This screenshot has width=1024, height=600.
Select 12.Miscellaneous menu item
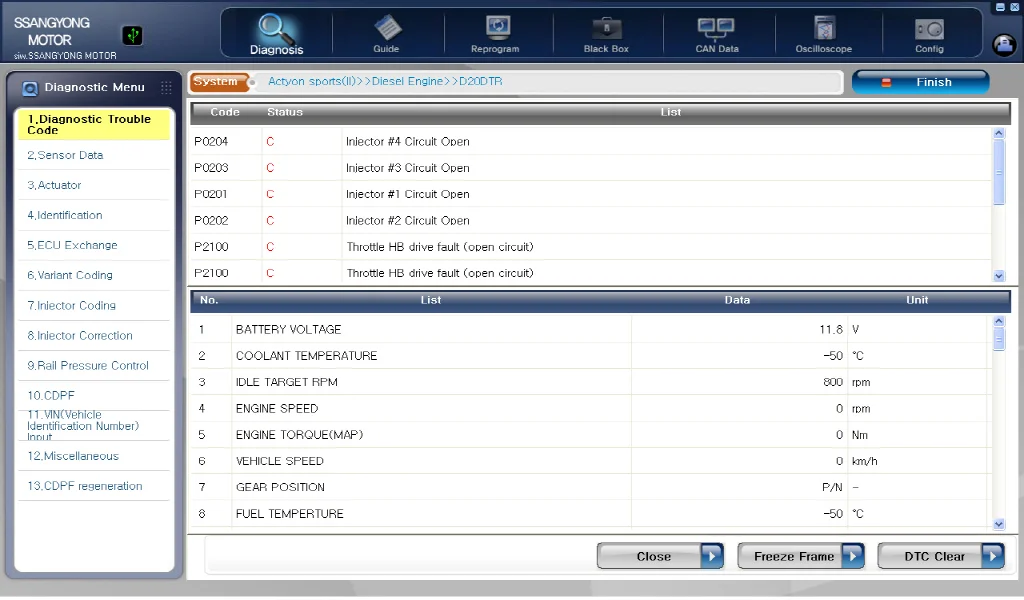coord(94,456)
